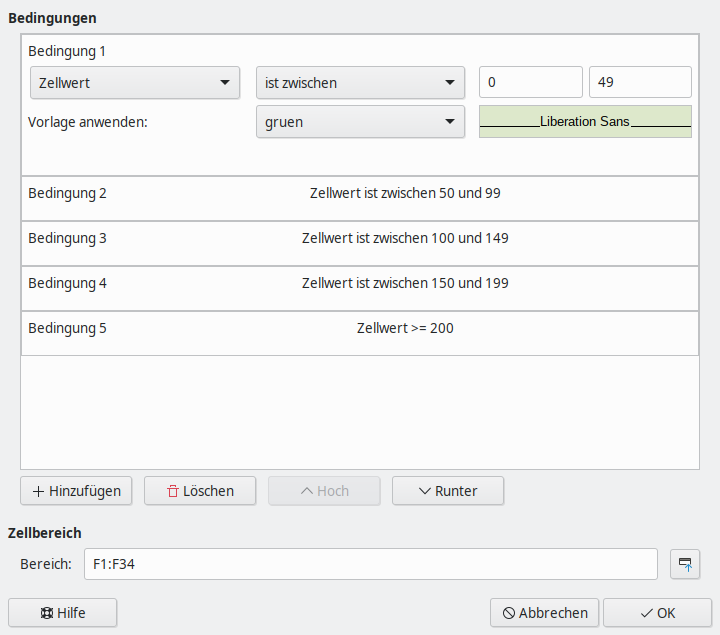Select the Bedingung 5 row
The width and height of the screenshot is (720, 635).
click(360, 333)
